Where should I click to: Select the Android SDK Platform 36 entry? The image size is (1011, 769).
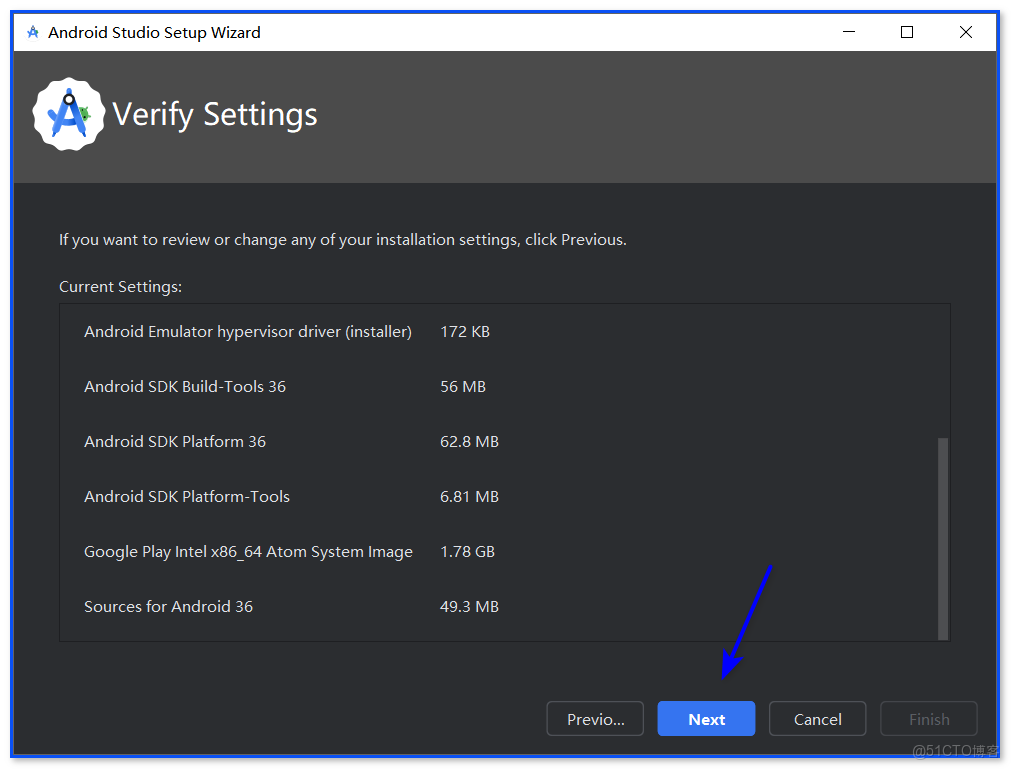(175, 441)
